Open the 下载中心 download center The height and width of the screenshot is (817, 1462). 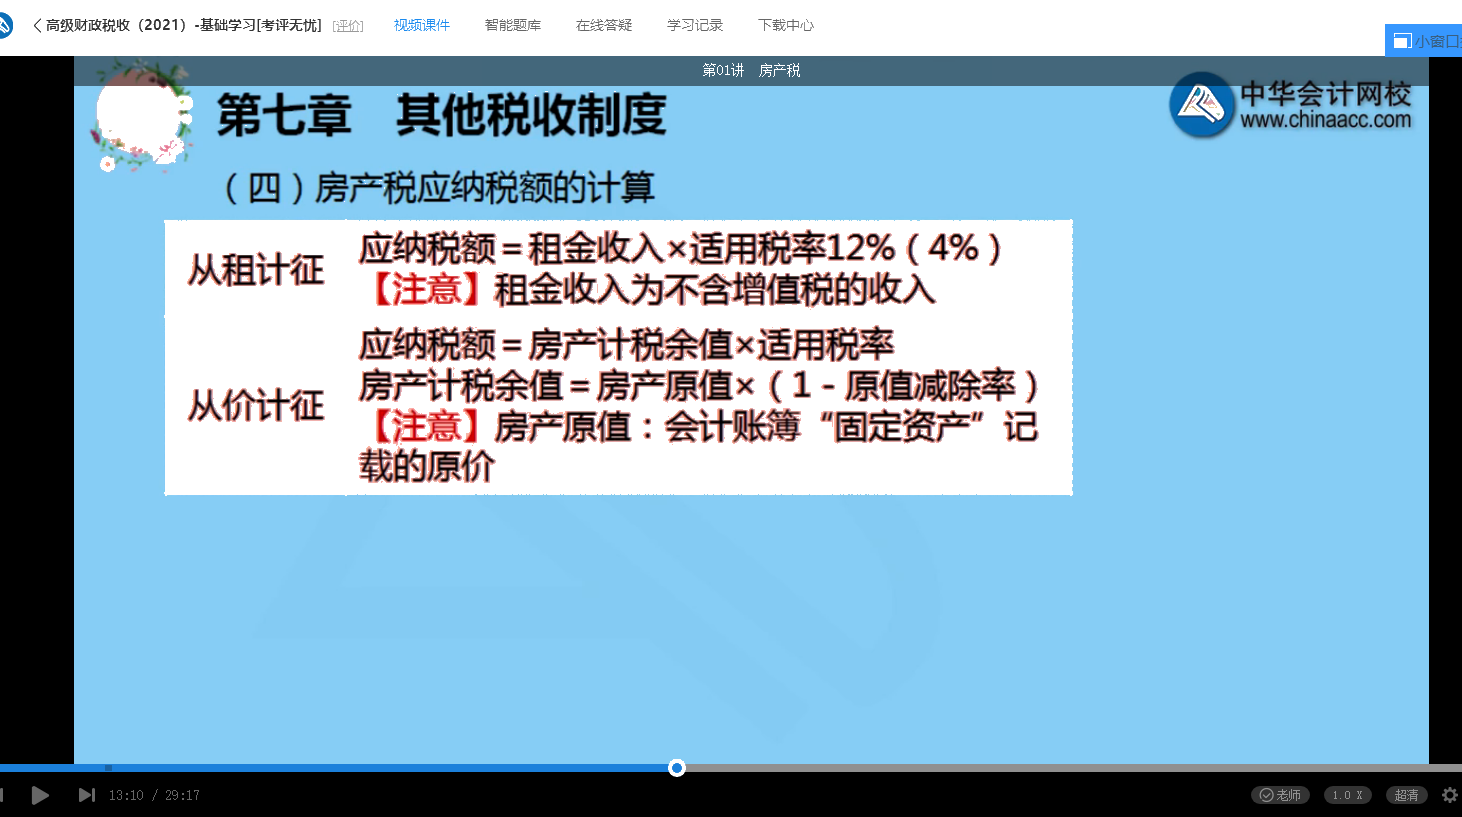coord(786,26)
